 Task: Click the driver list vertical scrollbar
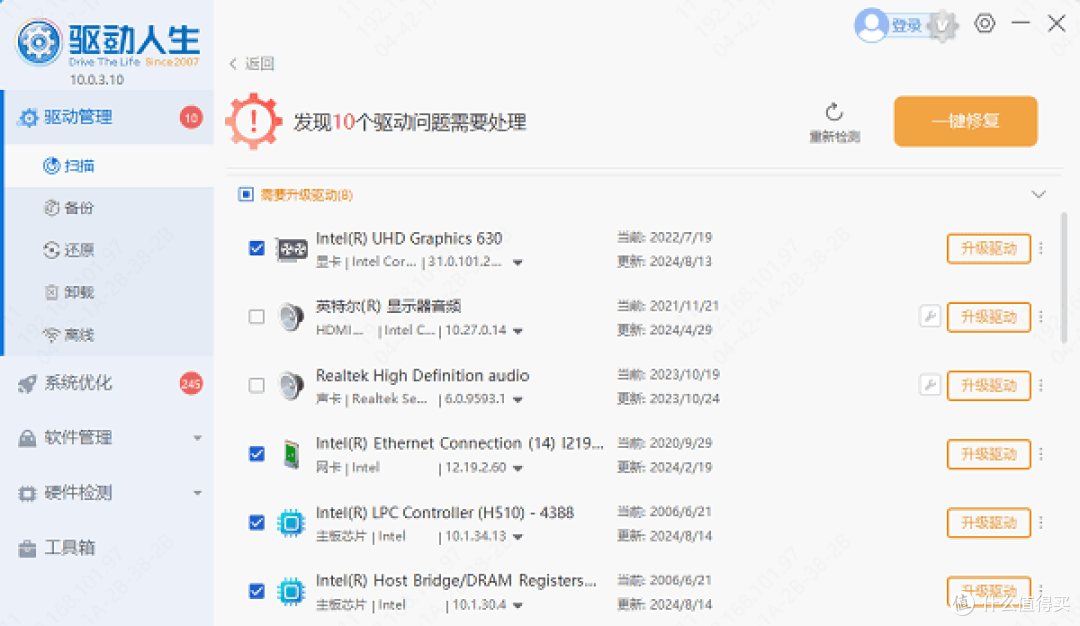click(1063, 278)
